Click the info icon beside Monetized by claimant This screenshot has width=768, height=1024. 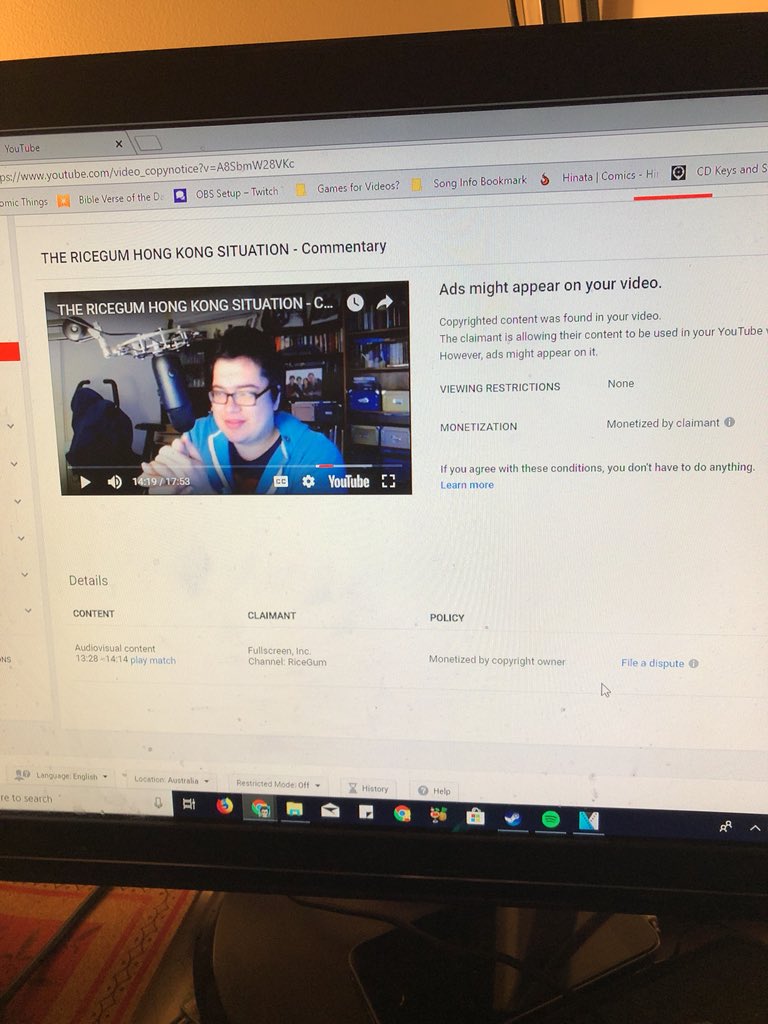tap(729, 422)
